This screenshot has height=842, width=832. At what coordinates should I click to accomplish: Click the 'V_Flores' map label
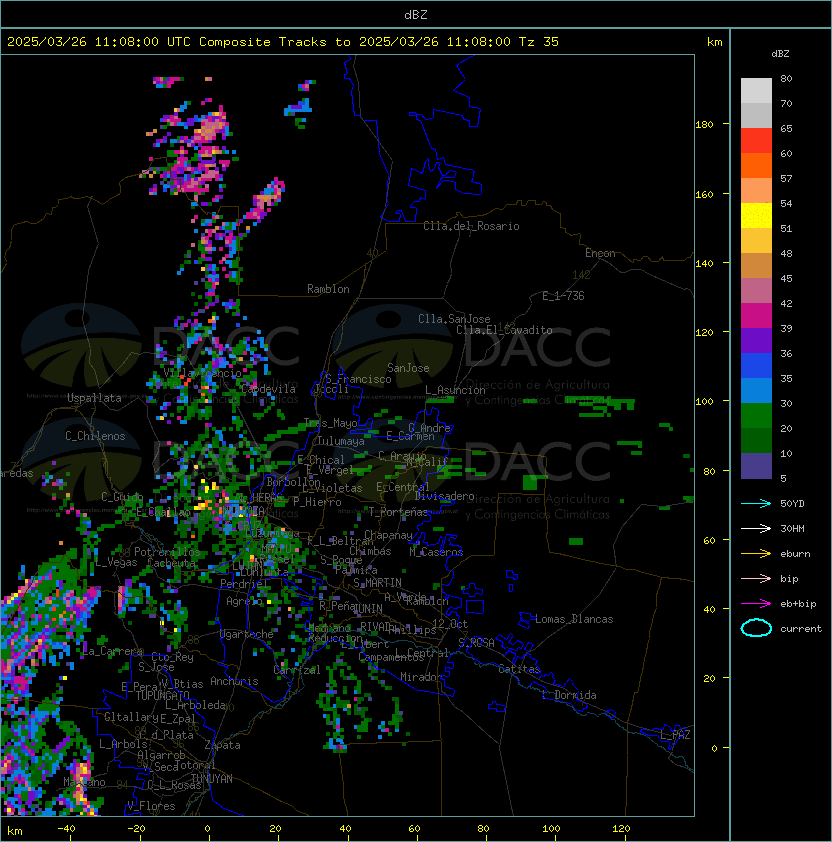tap(151, 806)
